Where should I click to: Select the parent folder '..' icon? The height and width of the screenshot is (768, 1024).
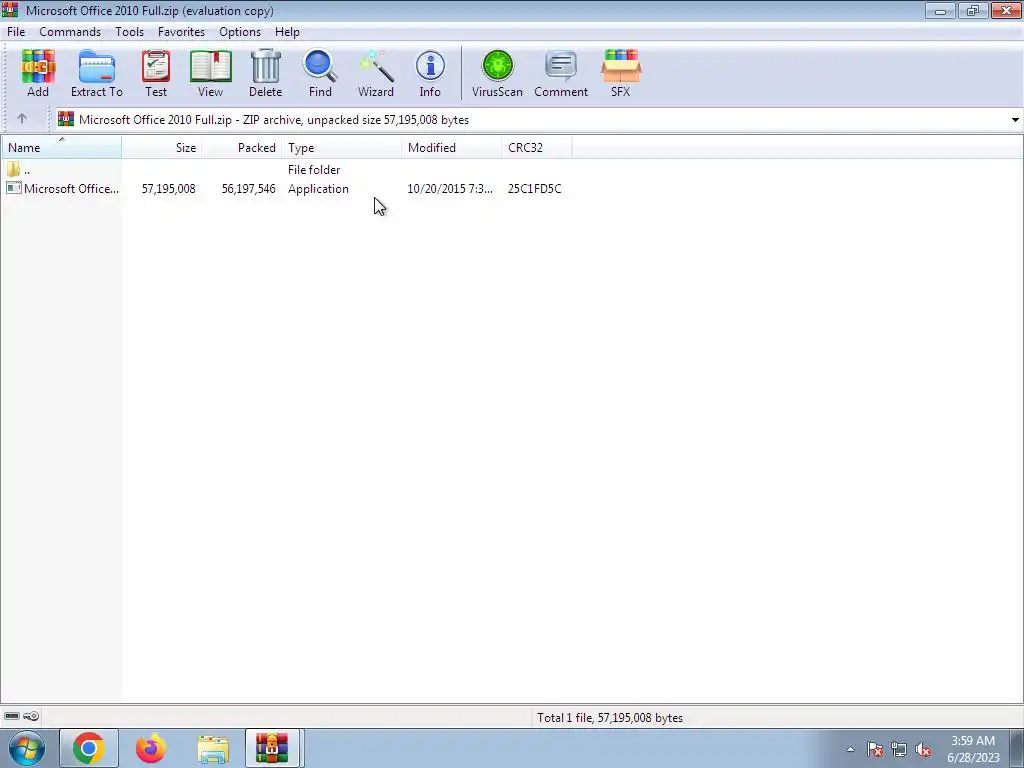click(x=13, y=170)
